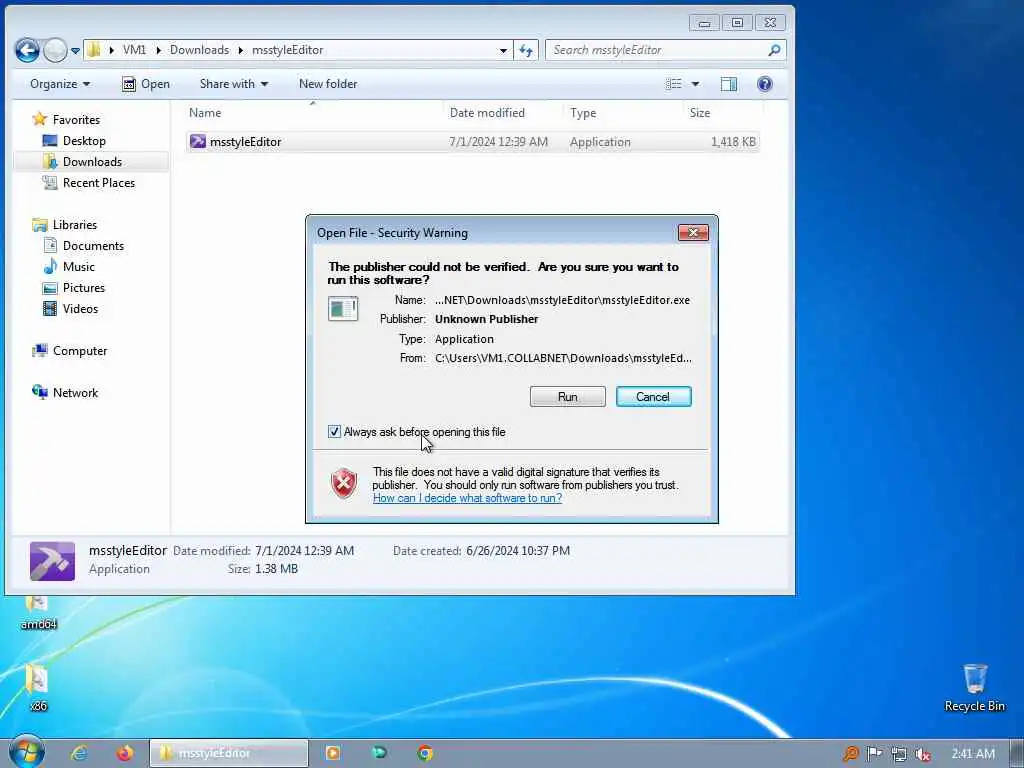Select the msstyleEditor file row
Viewport: 1024px width, 768px height.
472,142
